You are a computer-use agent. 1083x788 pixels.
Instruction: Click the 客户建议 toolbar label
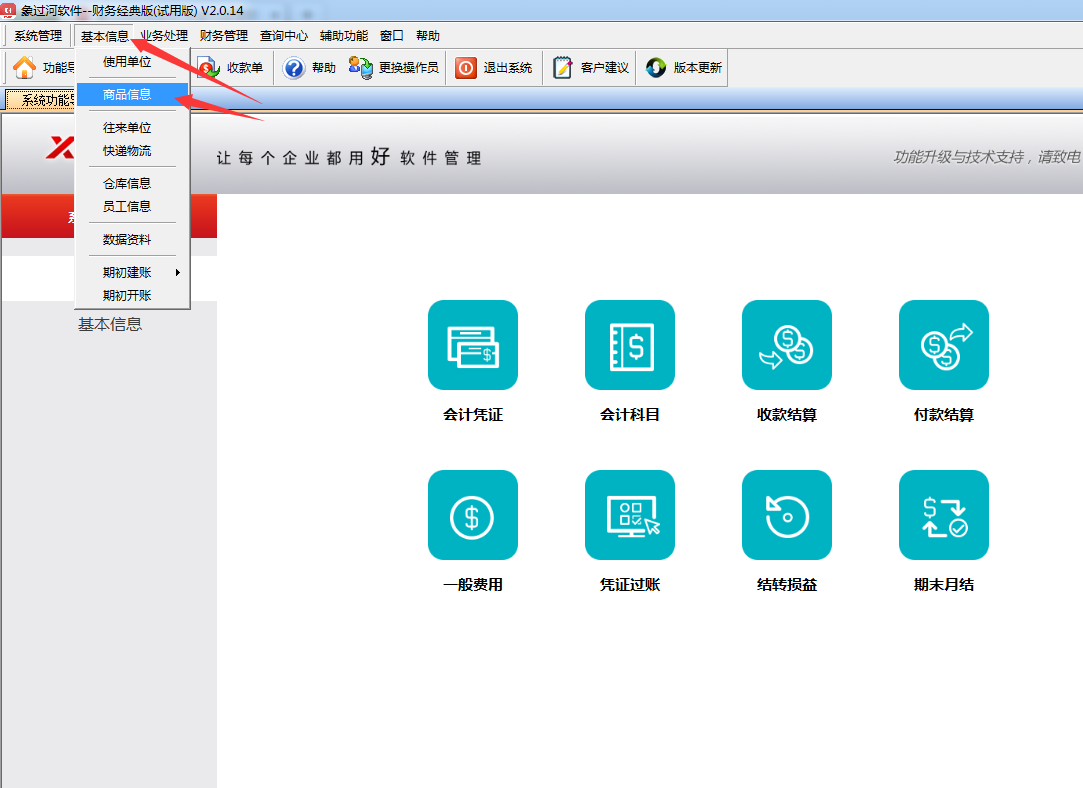pyautogui.click(x=604, y=68)
